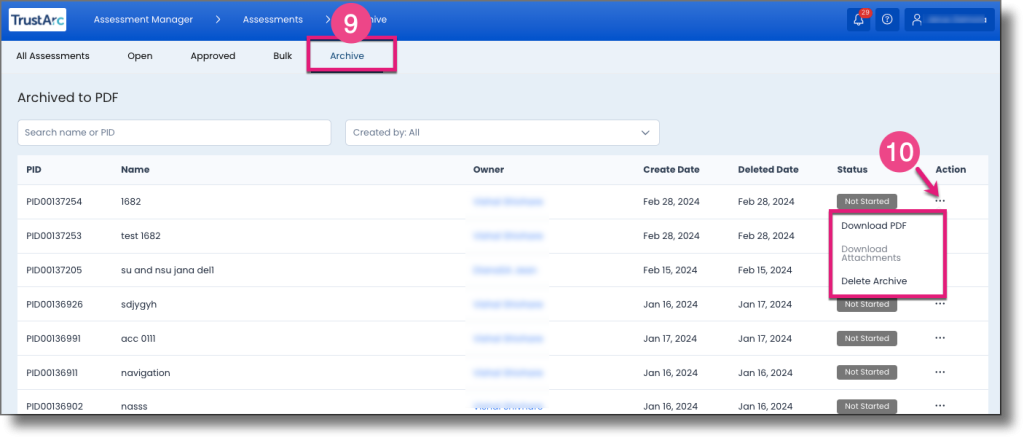This screenshot has height=438, width=1024.
Task: Open the notifications bell icon
Action: coord(859,20)
